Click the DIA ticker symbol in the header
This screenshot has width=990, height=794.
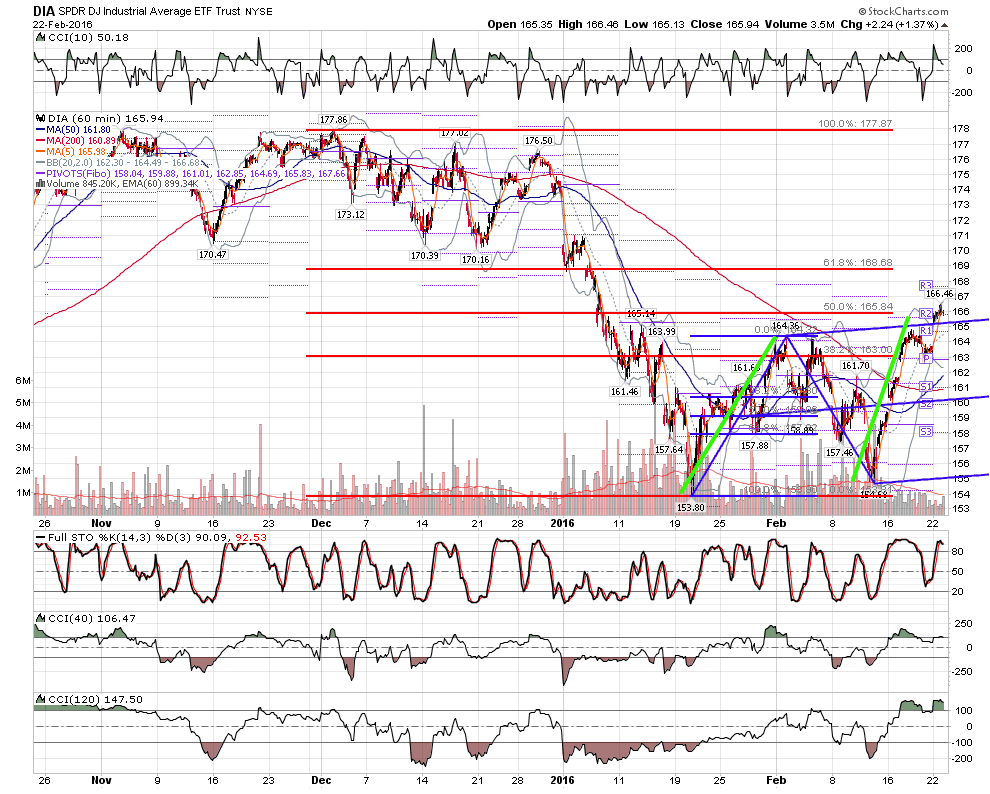point(44,11)
